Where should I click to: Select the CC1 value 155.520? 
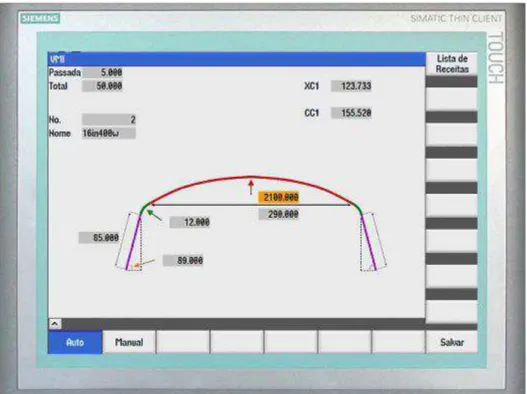(351, 113)
